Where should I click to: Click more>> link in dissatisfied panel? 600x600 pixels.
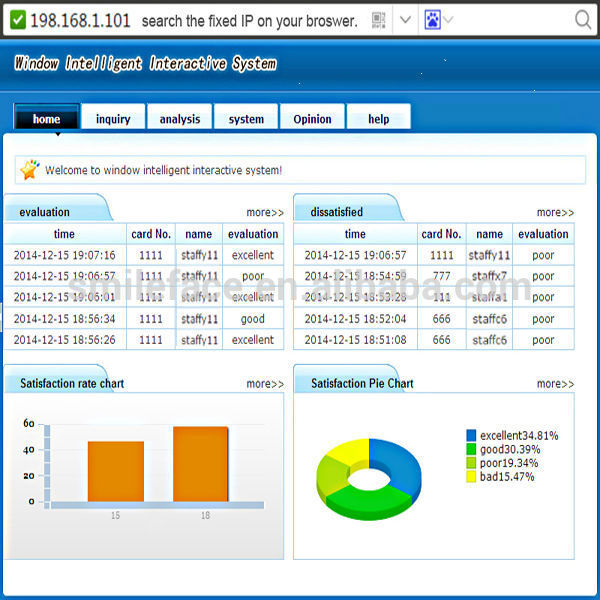[555, 212]
